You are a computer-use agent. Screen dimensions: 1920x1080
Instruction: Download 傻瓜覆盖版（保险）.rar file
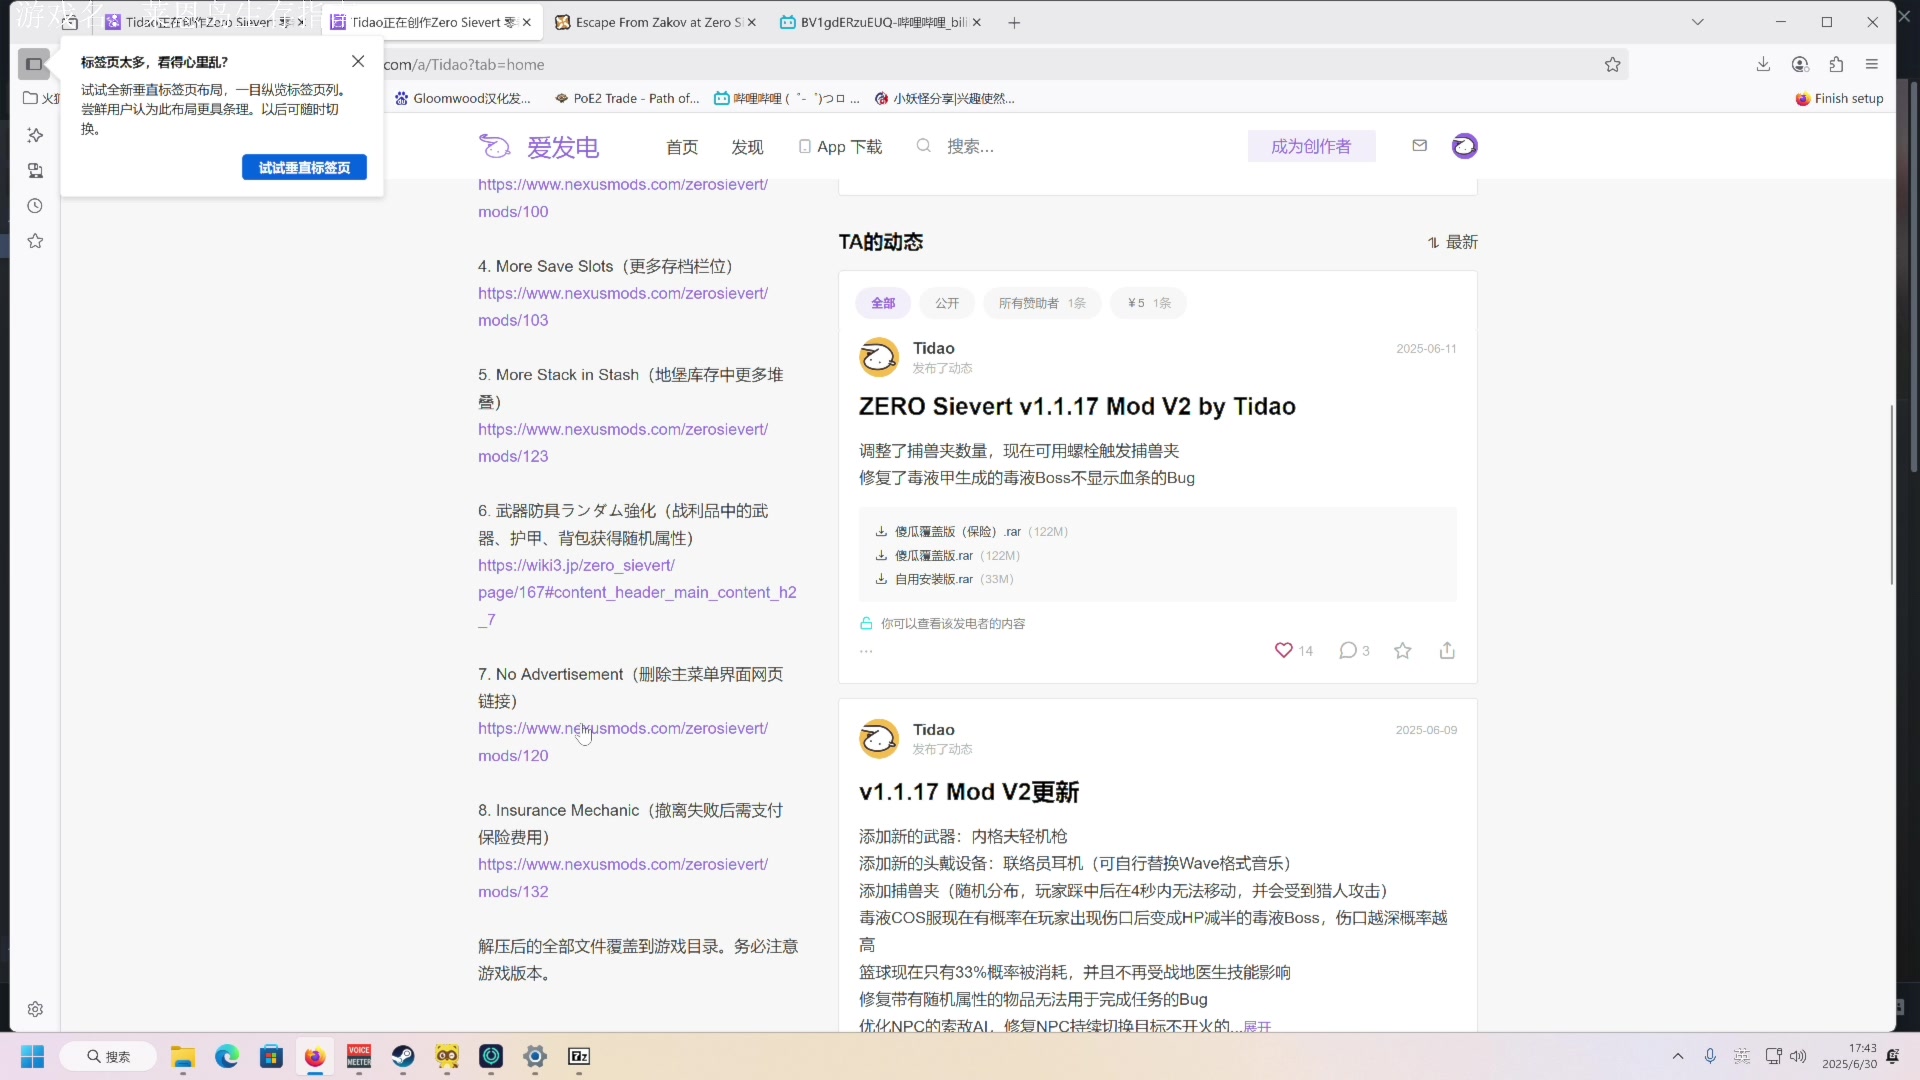957,531
